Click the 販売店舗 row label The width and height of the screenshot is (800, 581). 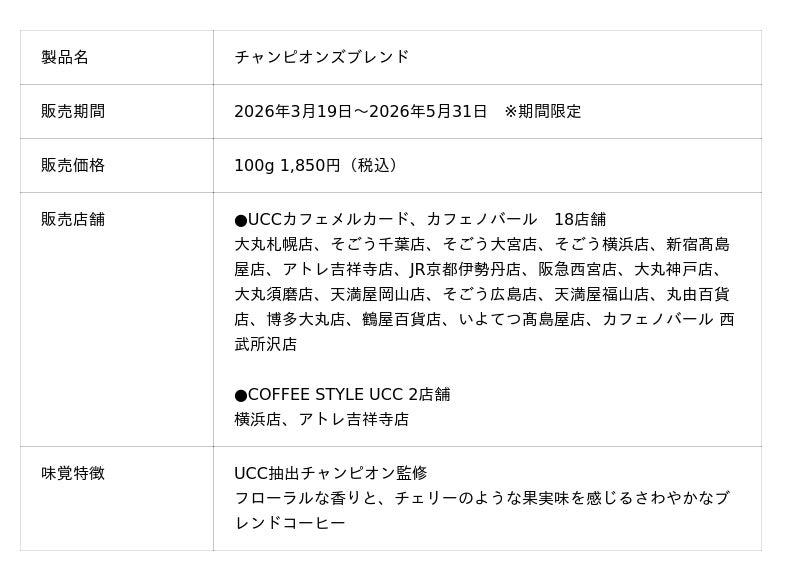(x=73, y=219)
